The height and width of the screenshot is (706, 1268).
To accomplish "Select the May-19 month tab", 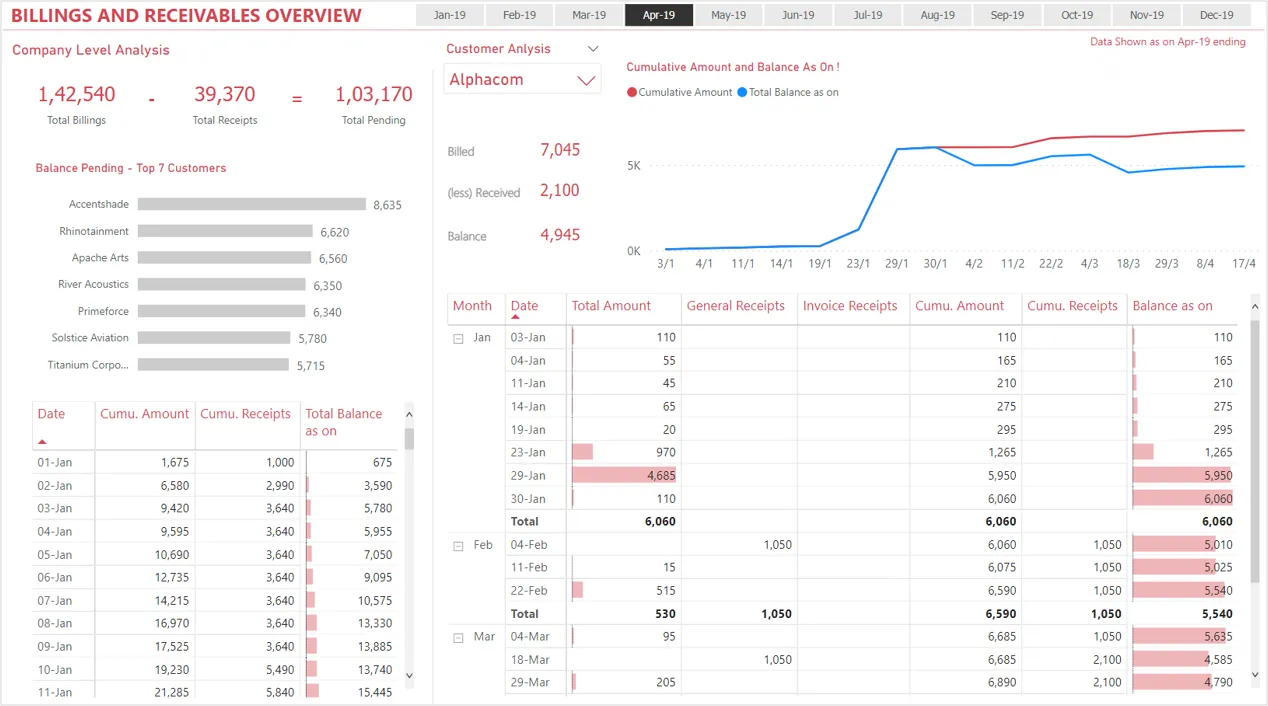I will click(728, 15).
